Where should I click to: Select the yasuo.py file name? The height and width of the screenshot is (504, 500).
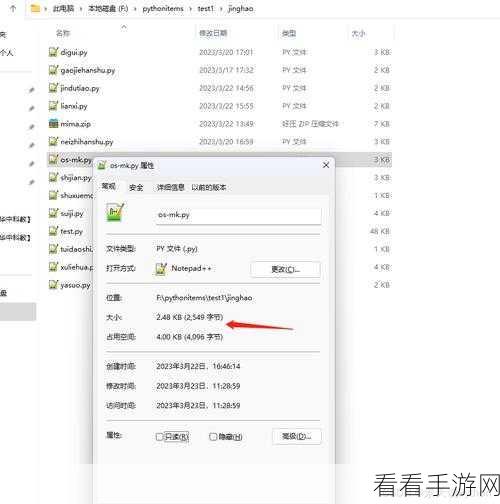point(75,285)
